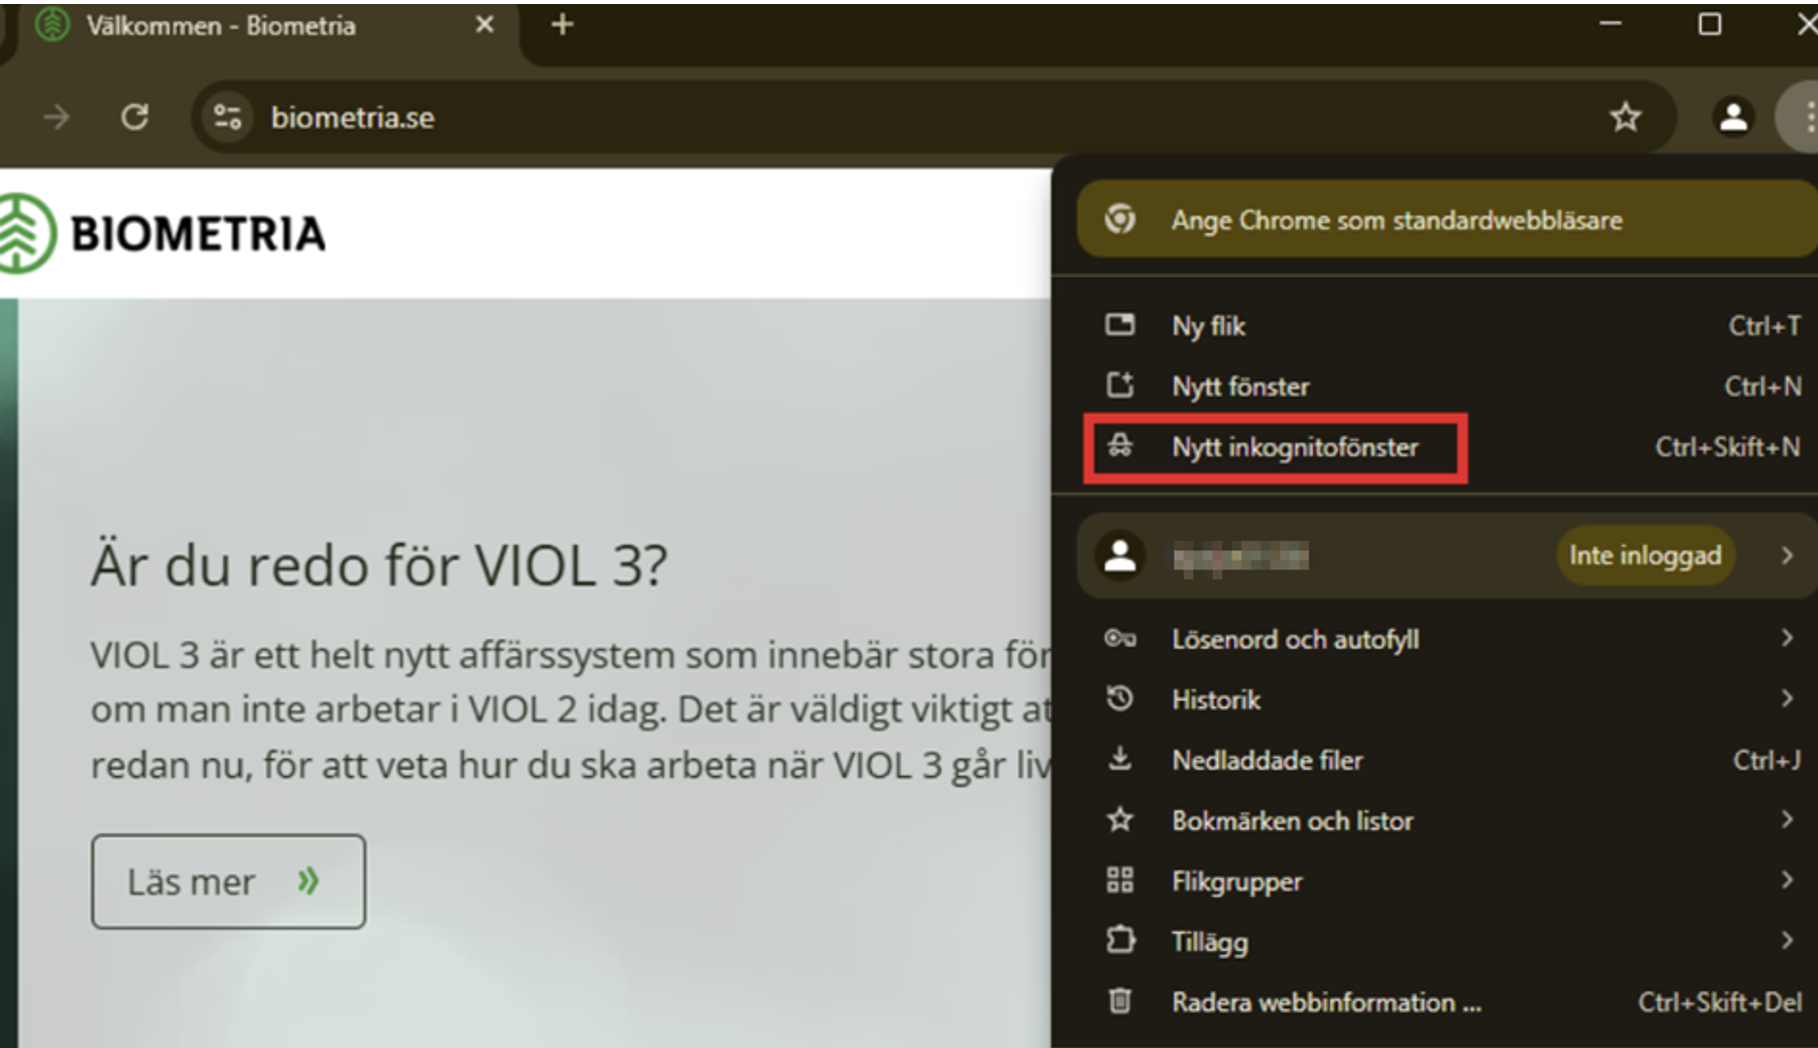Click Ange Chrome som standardwebbläsare banner
1818x1048 pixels.
(1446, 219)
